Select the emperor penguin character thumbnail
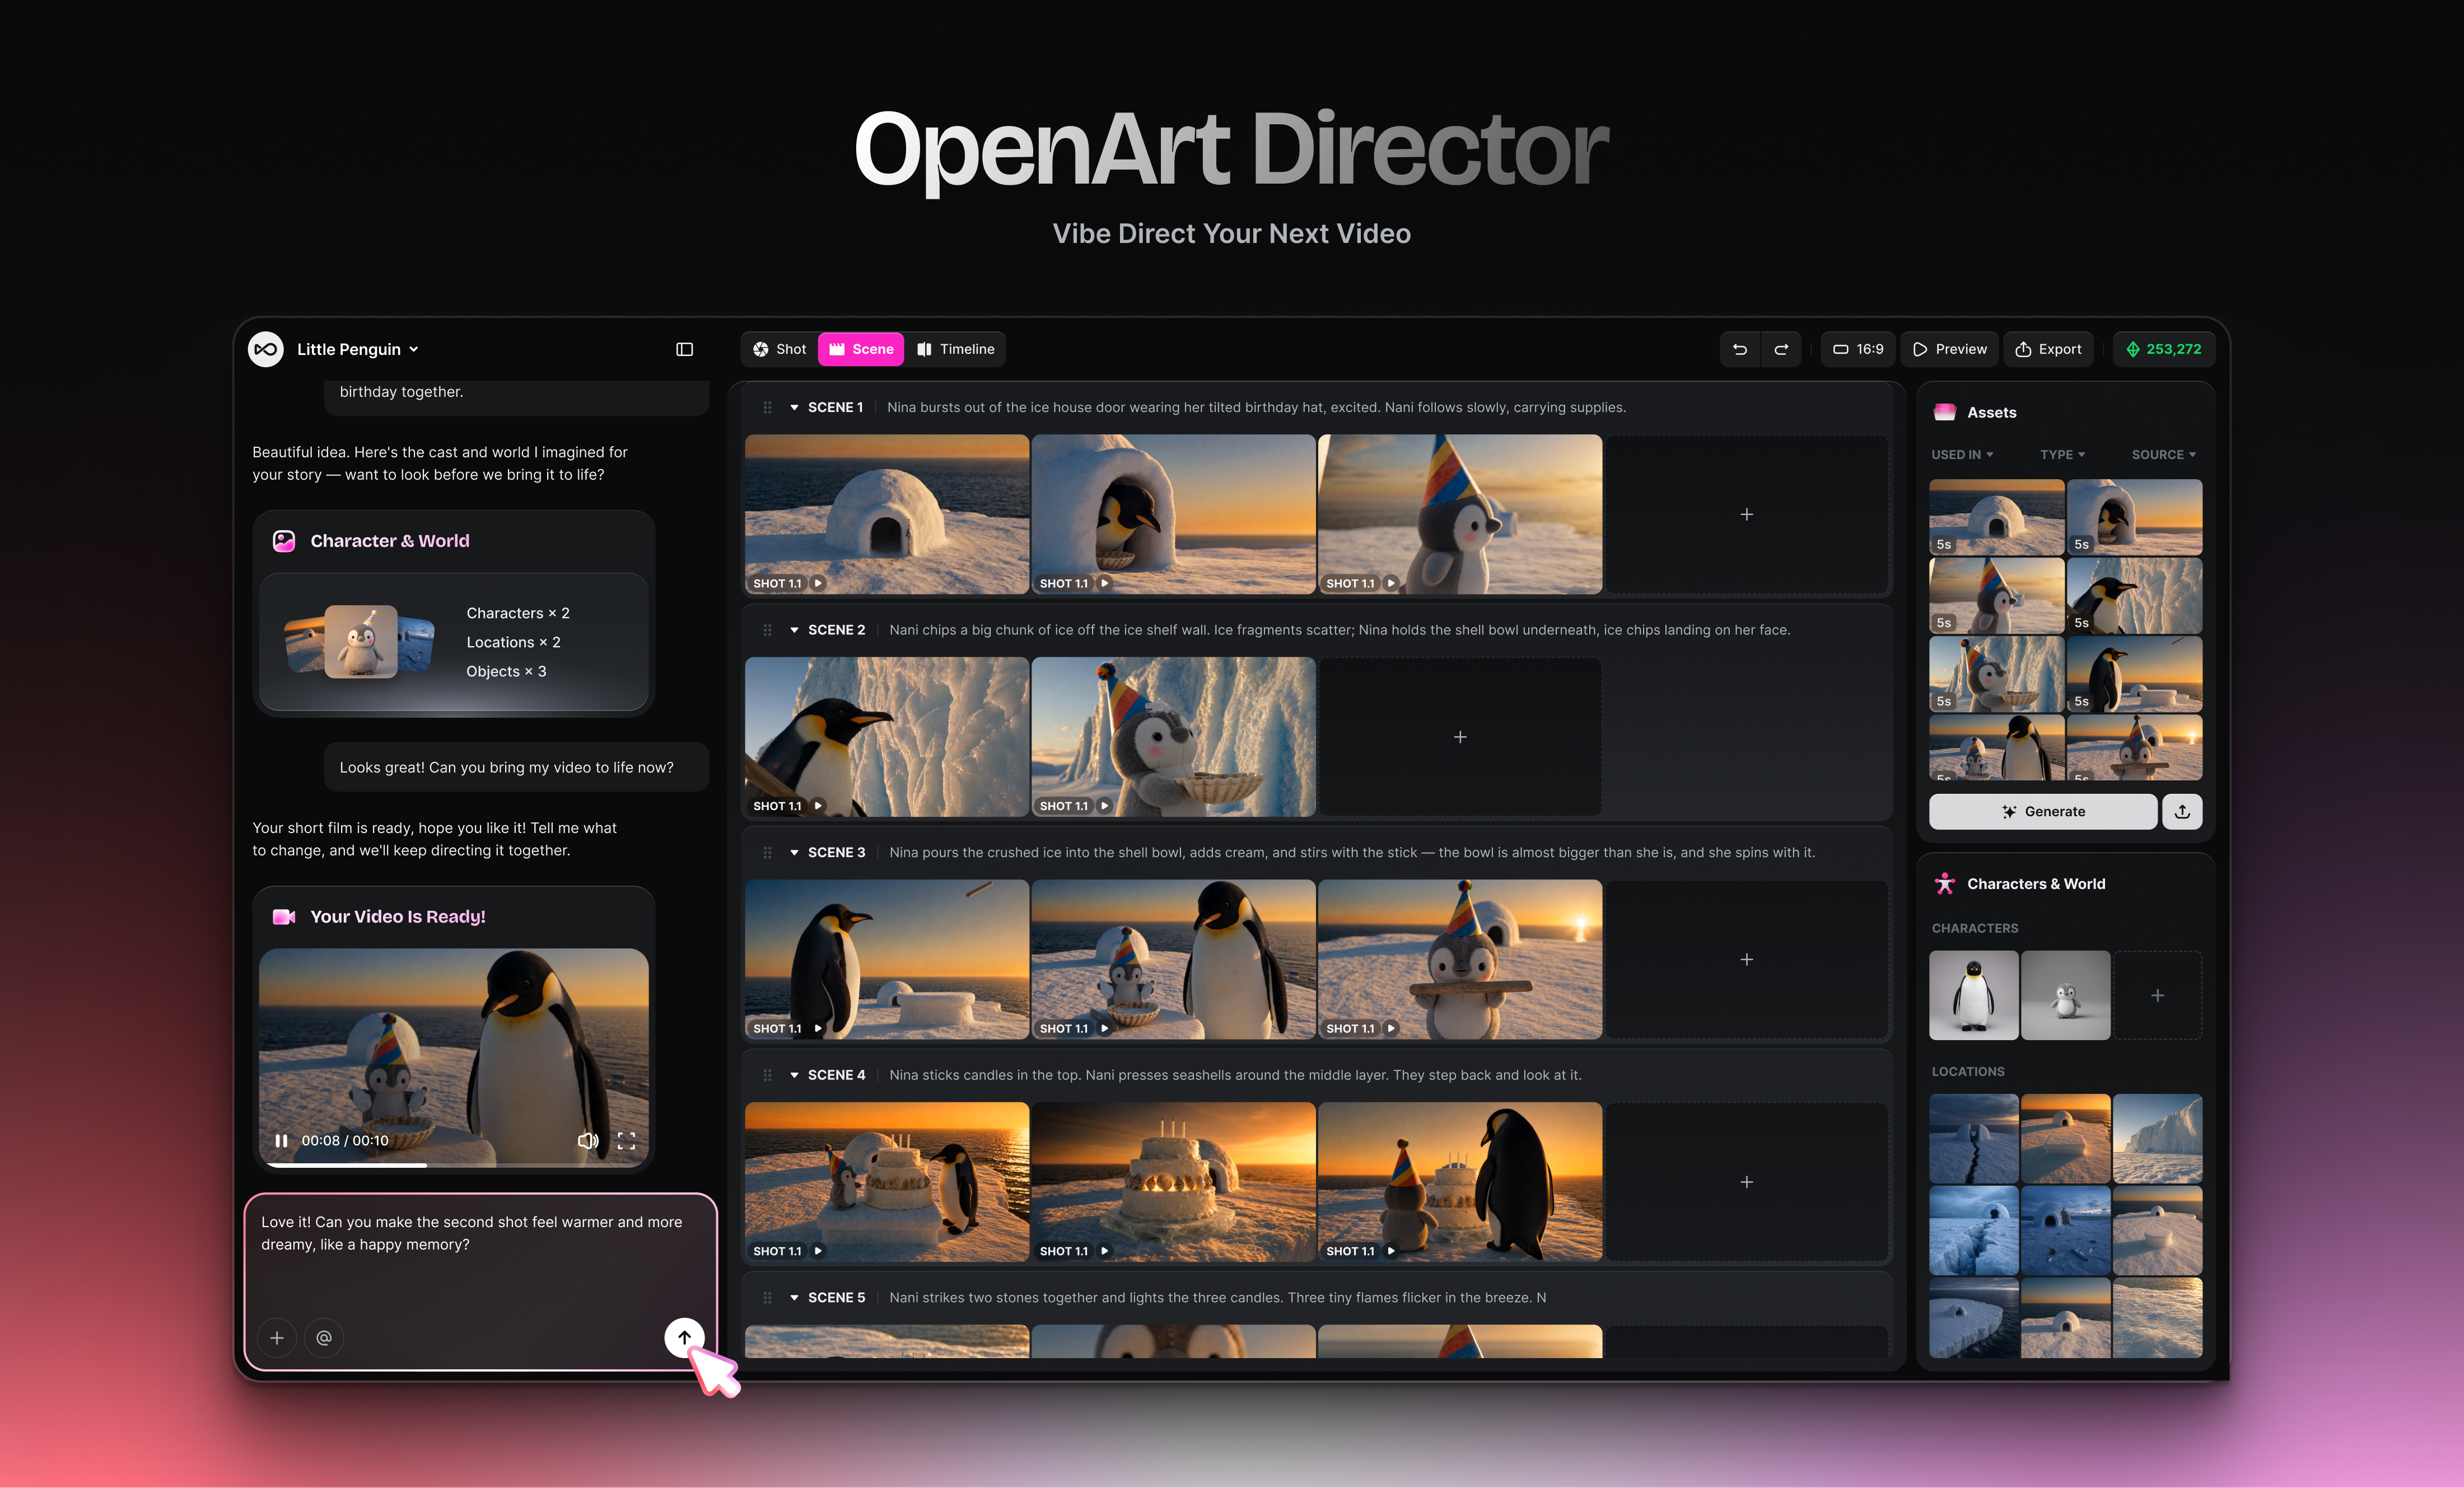Image resolution: width=2464 pixels, height=1488 pixels. pyautogui.click(x=1974, y=995)
